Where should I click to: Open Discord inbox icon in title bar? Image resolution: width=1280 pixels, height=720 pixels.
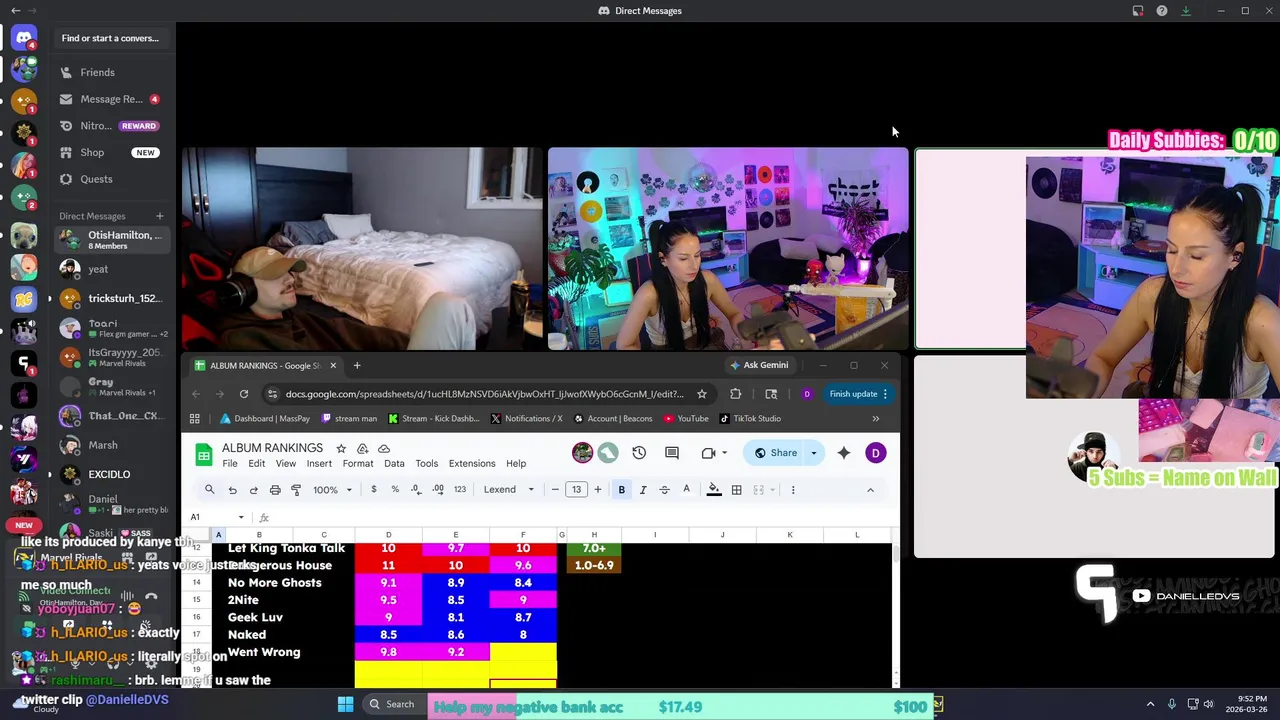(x=1138, y=11)
